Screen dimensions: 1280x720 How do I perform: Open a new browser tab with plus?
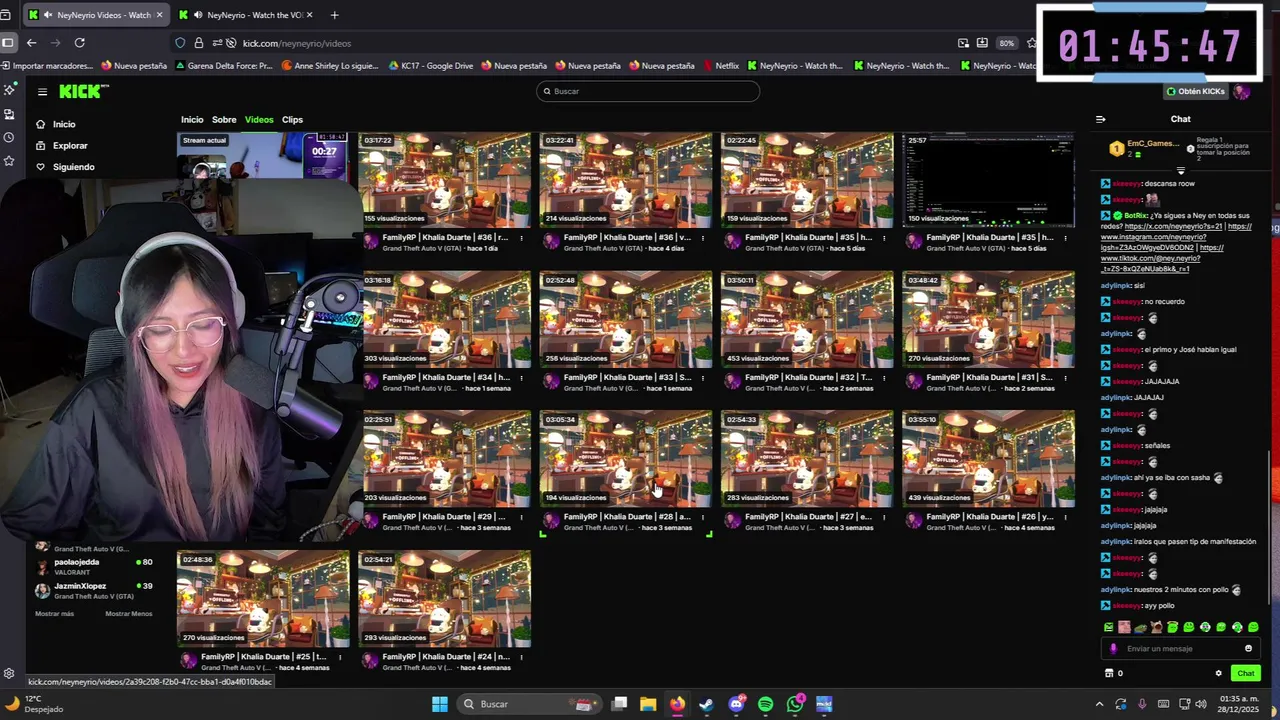[x=334, y=15]
